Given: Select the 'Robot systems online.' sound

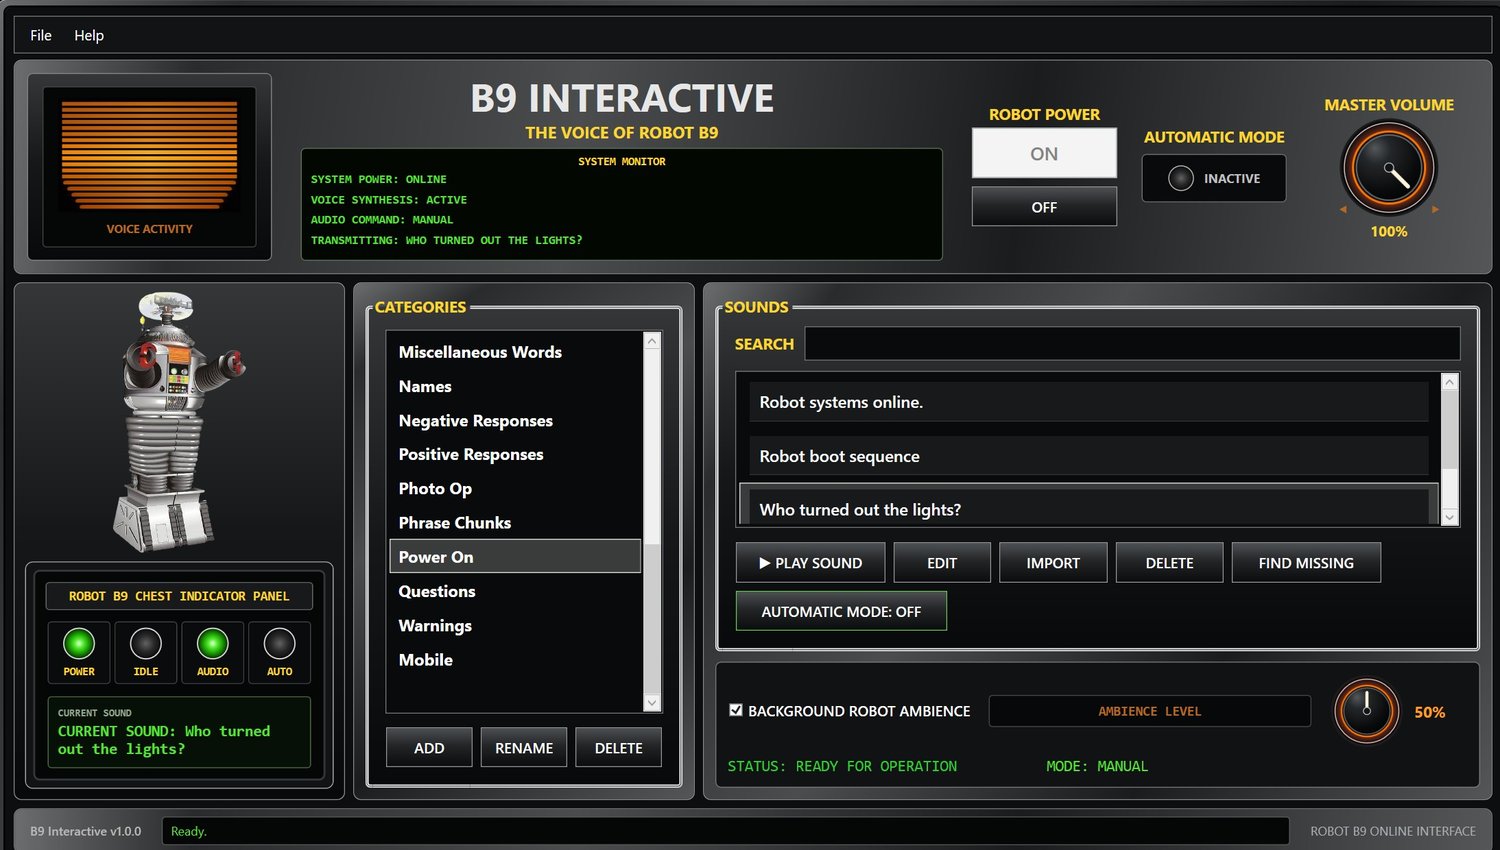Looking at the screenshot, I should point(1089,402).
